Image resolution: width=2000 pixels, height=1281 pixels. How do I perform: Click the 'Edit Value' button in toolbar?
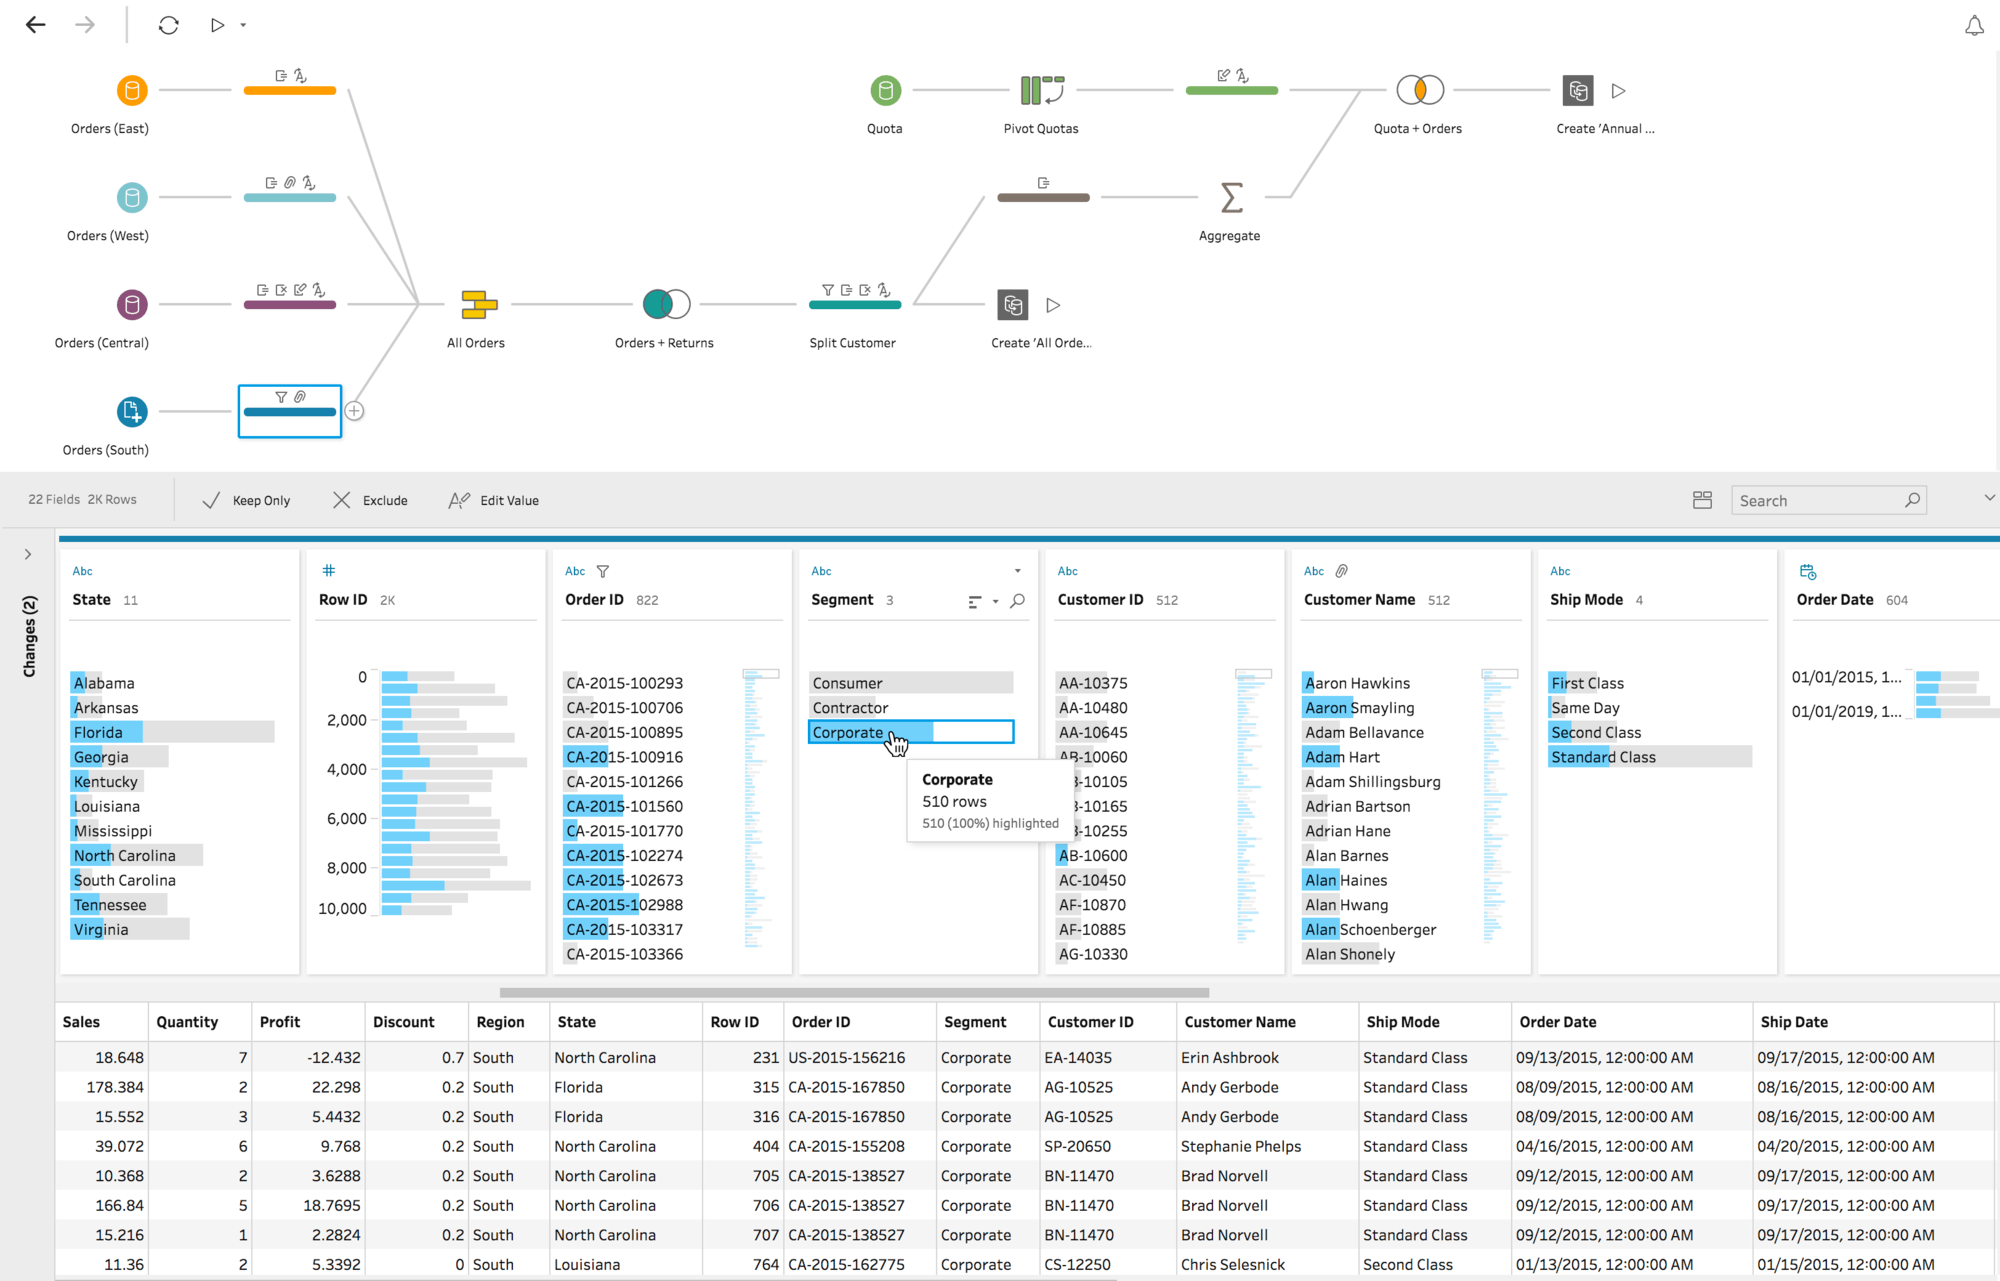pos(496,500)
